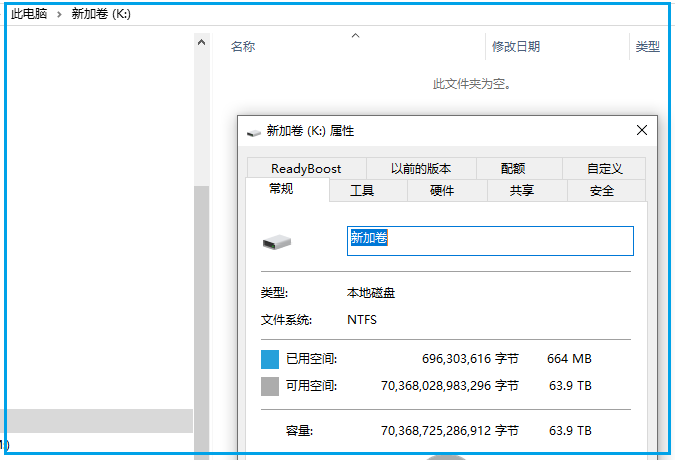Click the navigation pane scroll up arrow

(201, 43)
